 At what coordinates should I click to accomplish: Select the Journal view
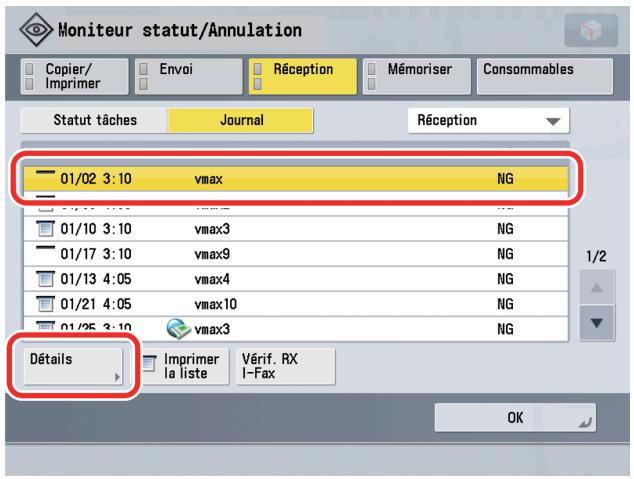click(241, 120)
